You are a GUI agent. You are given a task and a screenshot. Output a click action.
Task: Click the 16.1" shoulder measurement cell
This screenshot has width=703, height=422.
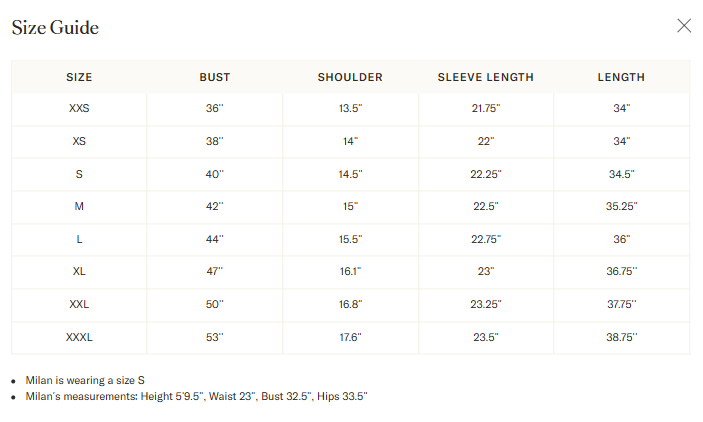tap(350, 271)
